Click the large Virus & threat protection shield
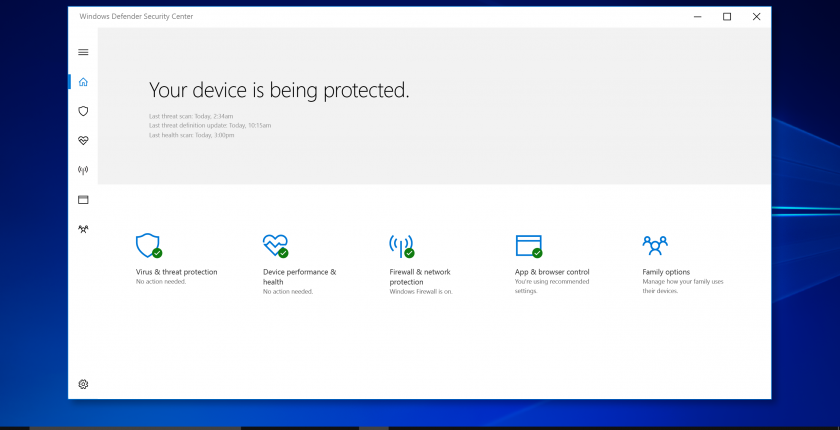The height and width of the screenshot is (430, 840). pyautogui.click(x=148, y=246)
